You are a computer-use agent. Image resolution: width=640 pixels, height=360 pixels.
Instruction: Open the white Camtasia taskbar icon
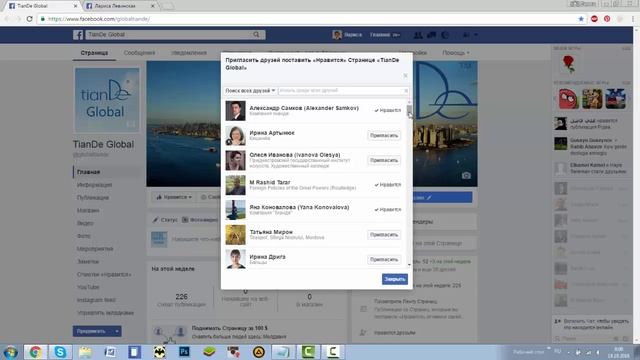pos(333,352)
